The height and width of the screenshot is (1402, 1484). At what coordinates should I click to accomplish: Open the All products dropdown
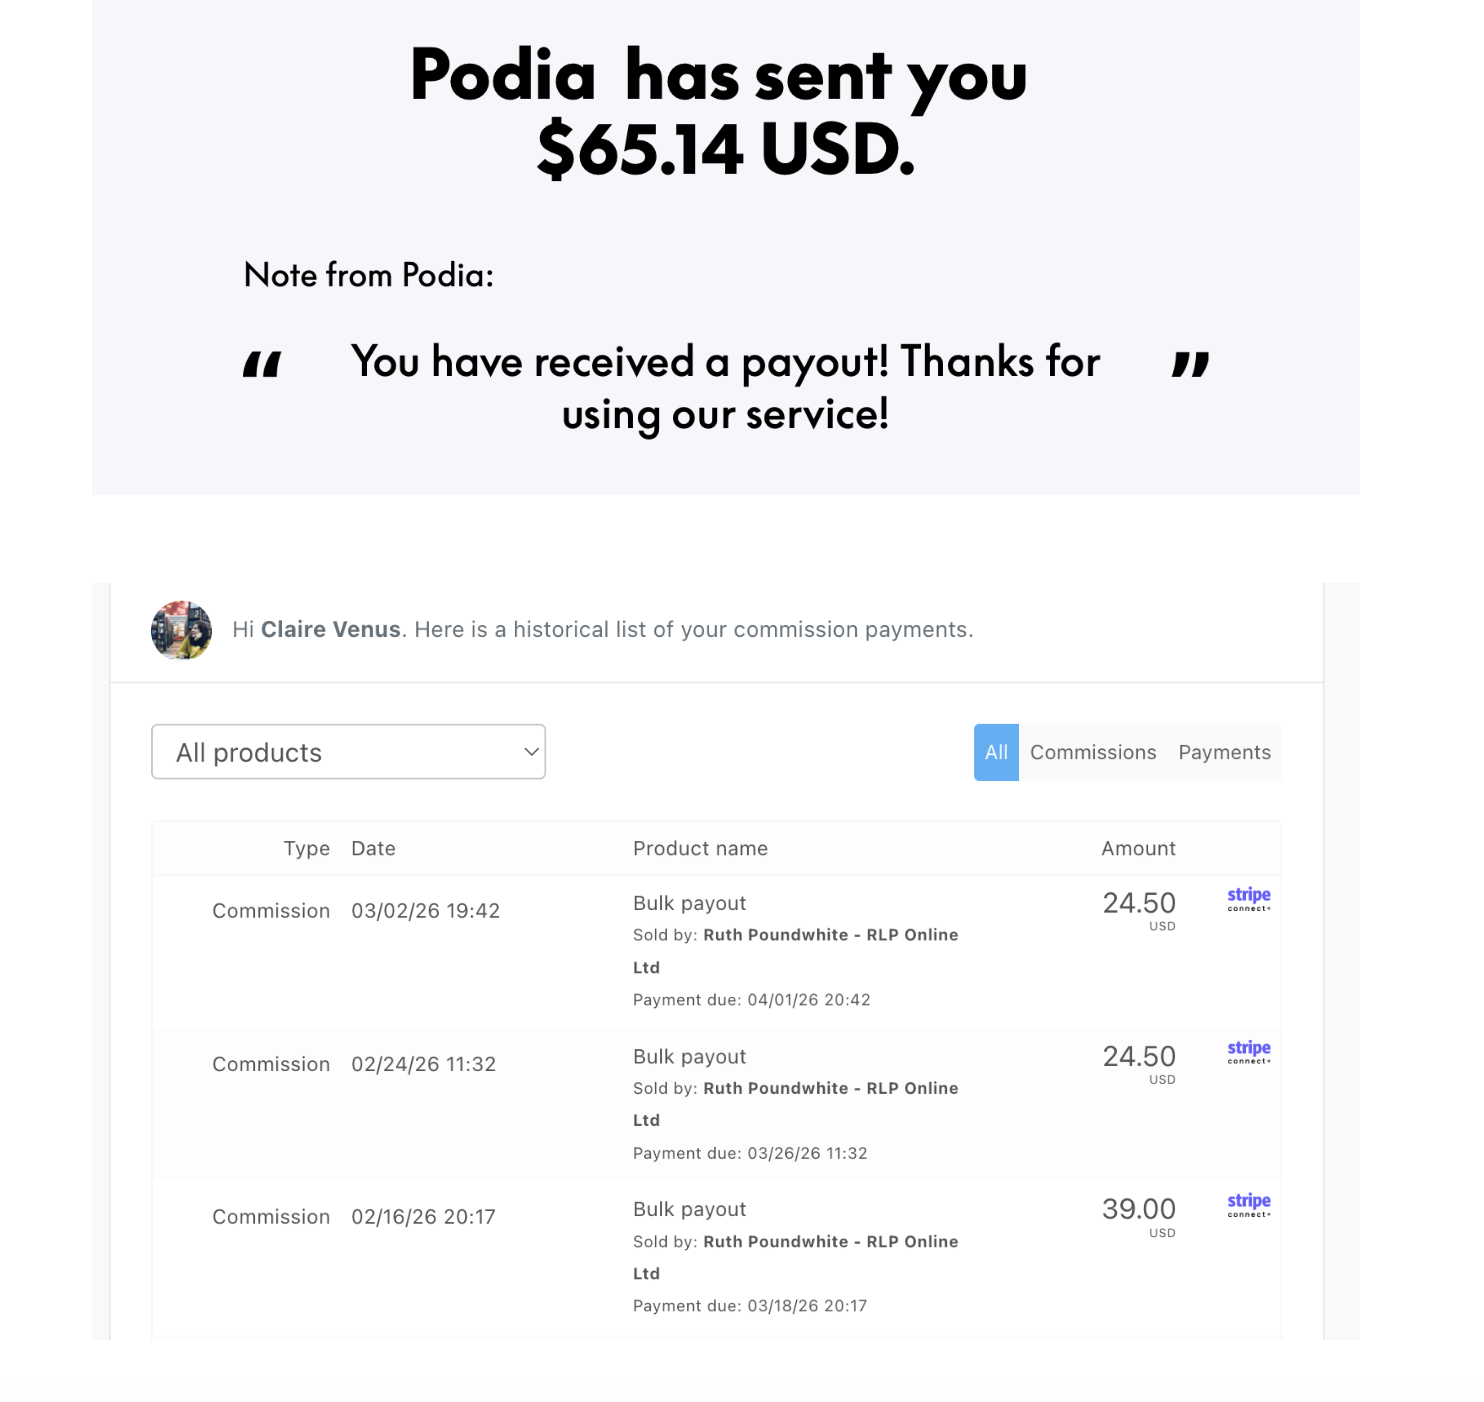pyautogui.click(x=348, y=752)
